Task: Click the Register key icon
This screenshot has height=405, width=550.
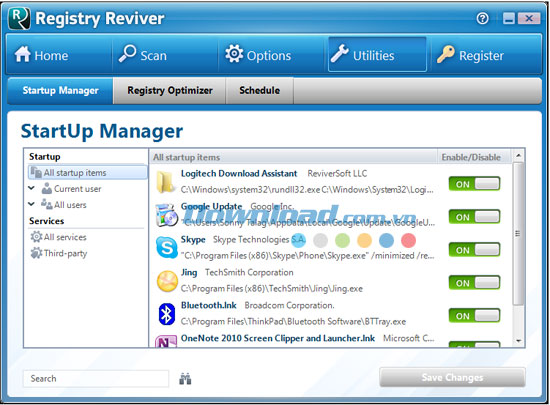Action: (x=445, y=54)
